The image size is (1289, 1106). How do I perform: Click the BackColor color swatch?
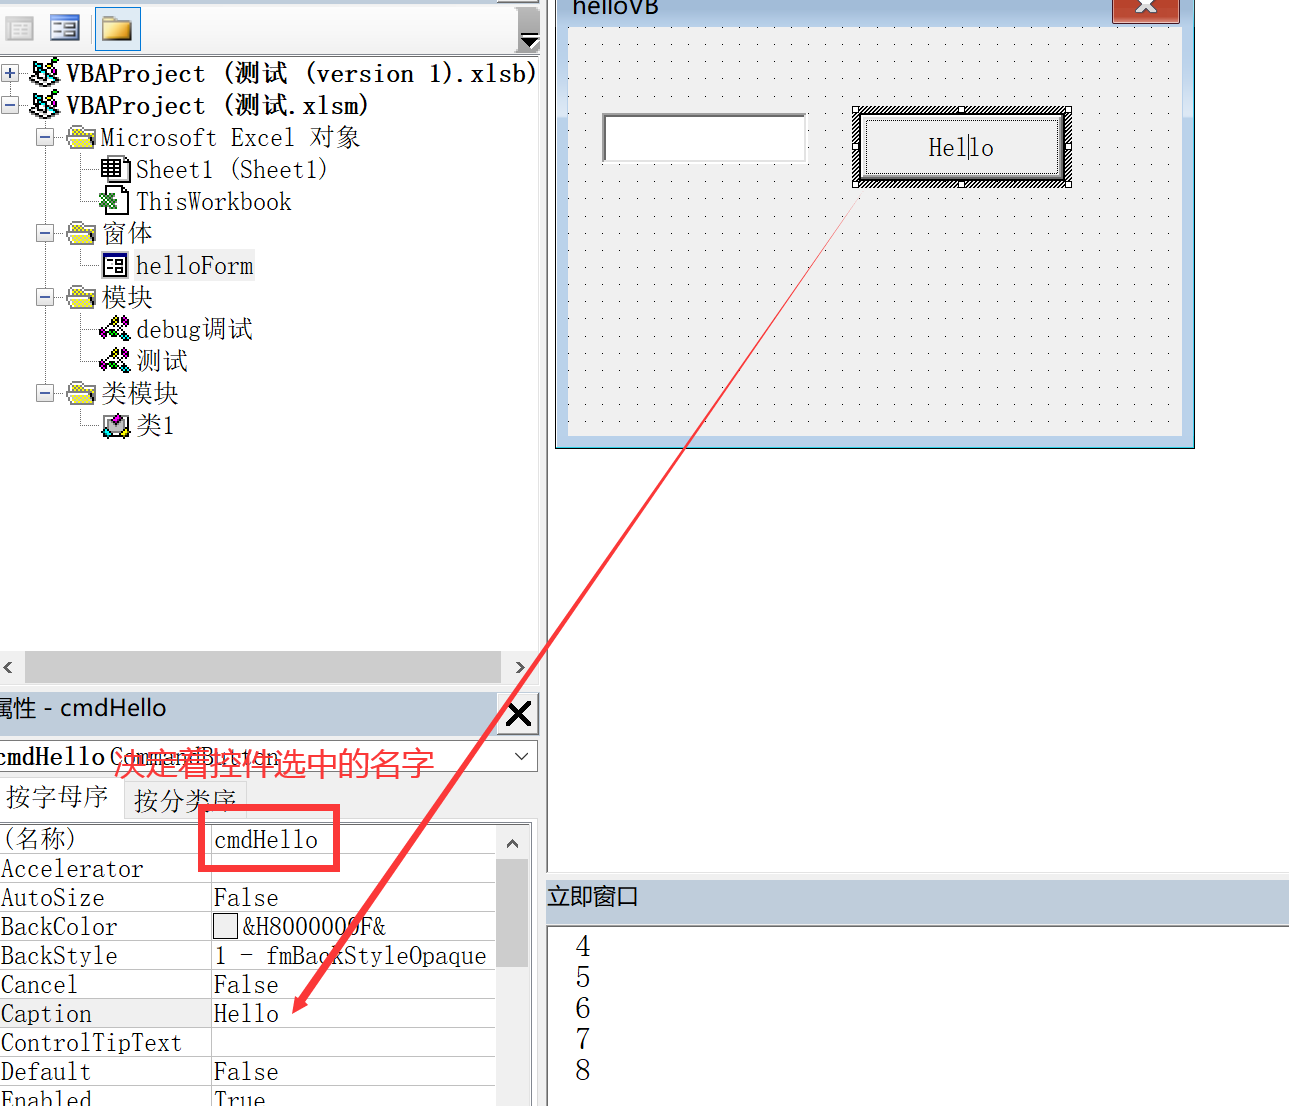[224, 926]
